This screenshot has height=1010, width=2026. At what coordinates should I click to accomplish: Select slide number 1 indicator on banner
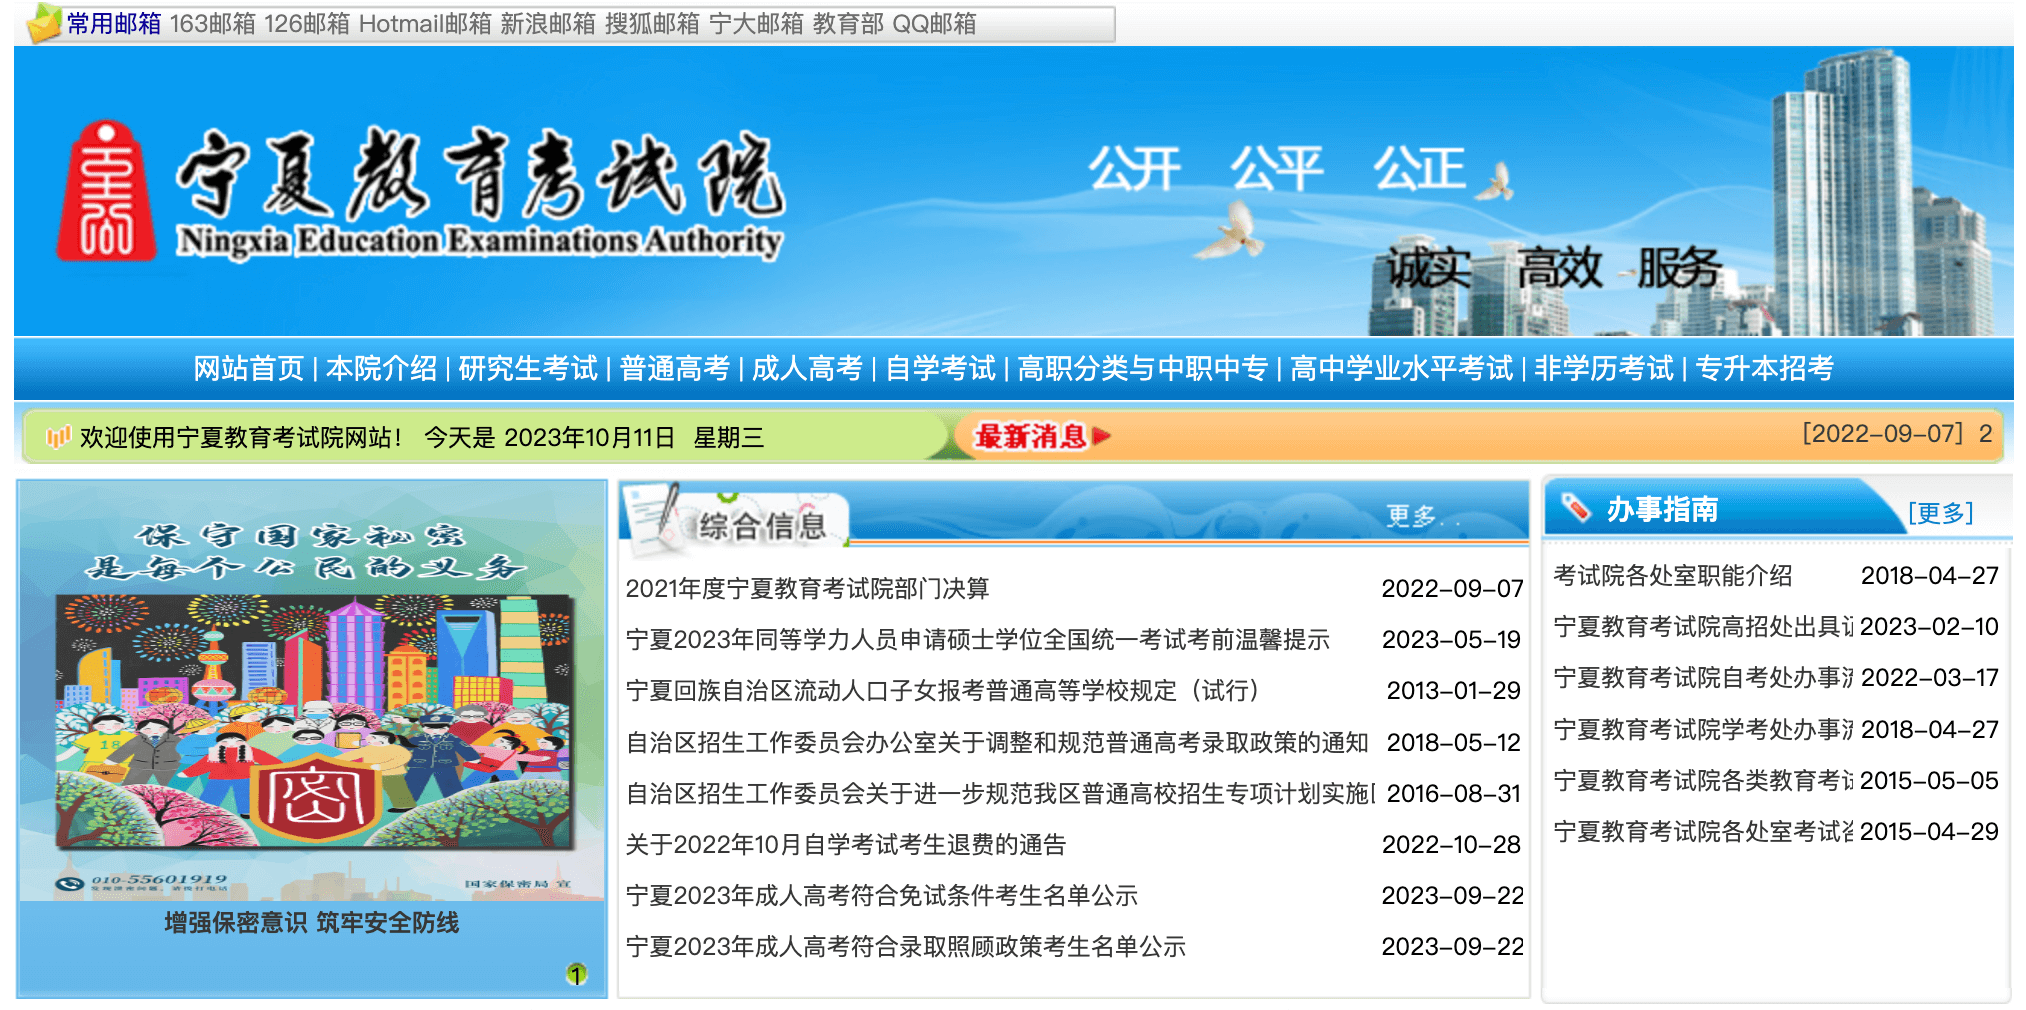point(576,973)
